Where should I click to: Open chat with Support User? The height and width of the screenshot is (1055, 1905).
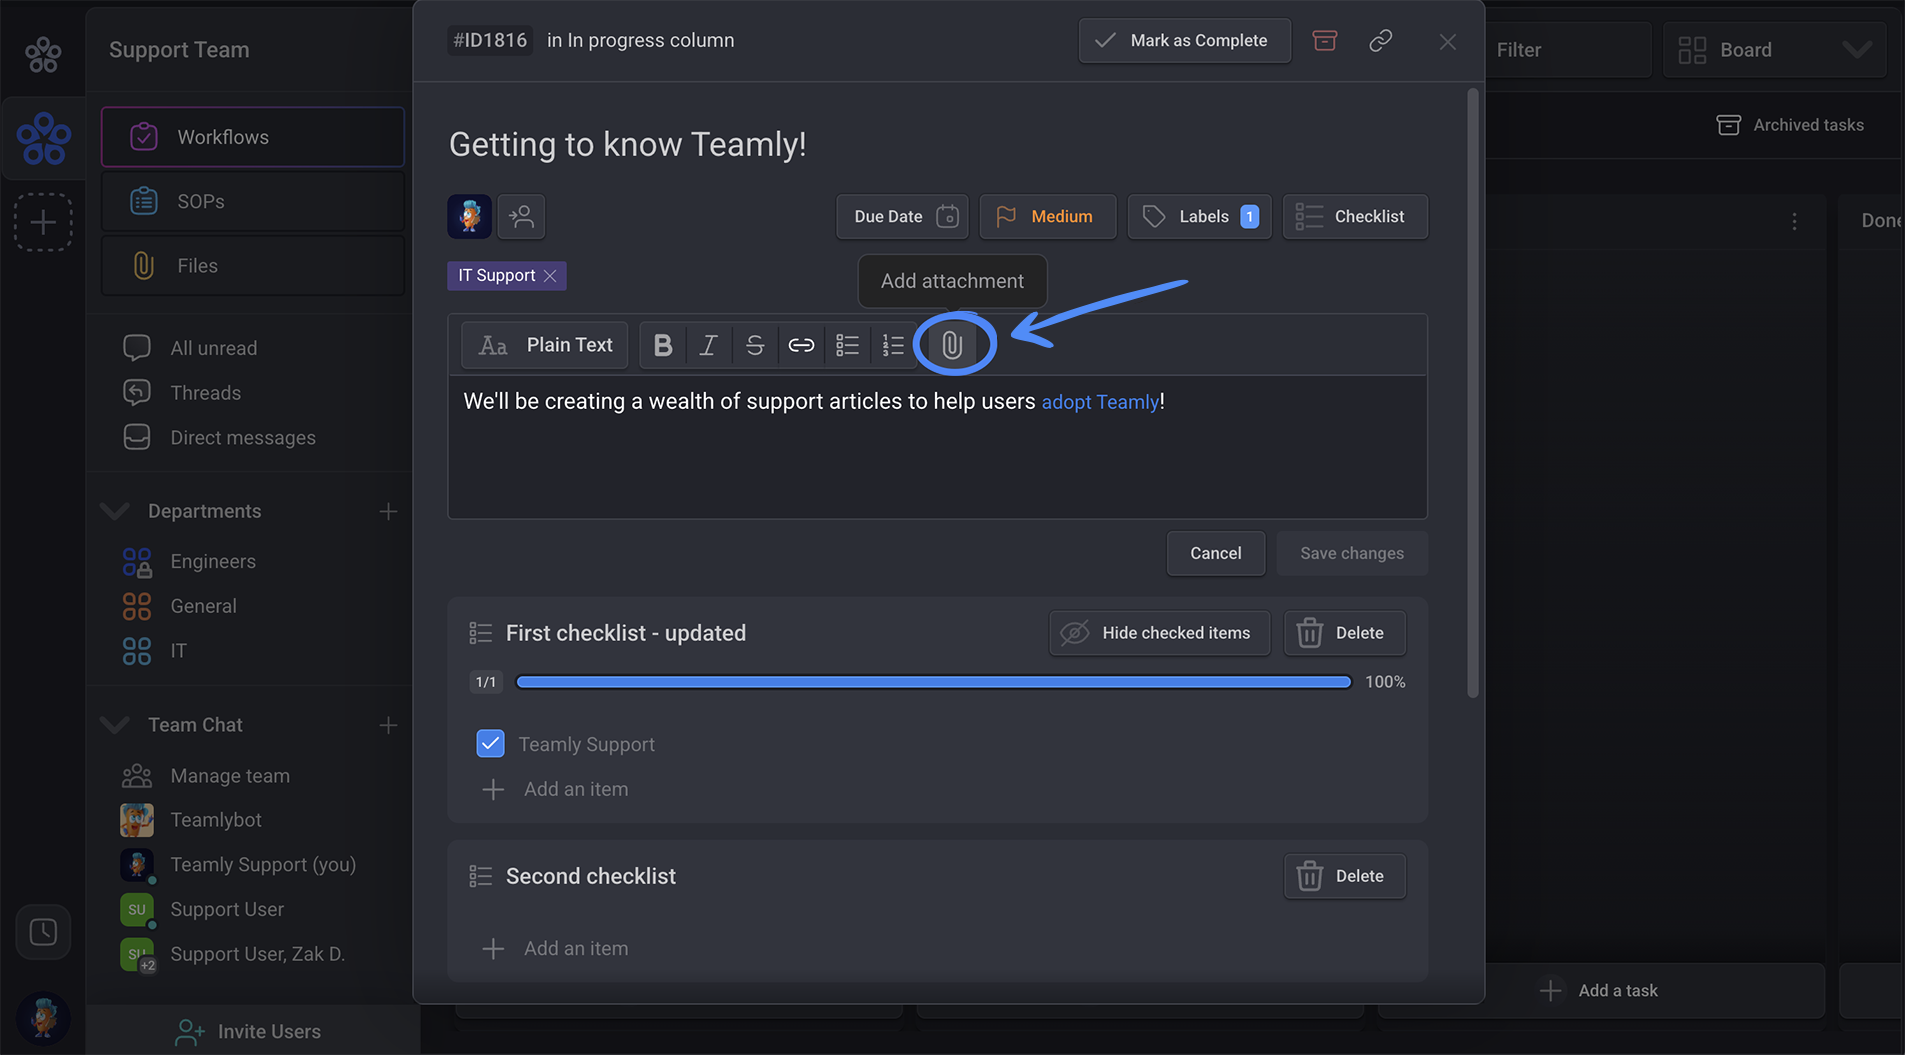pos(226,909)
